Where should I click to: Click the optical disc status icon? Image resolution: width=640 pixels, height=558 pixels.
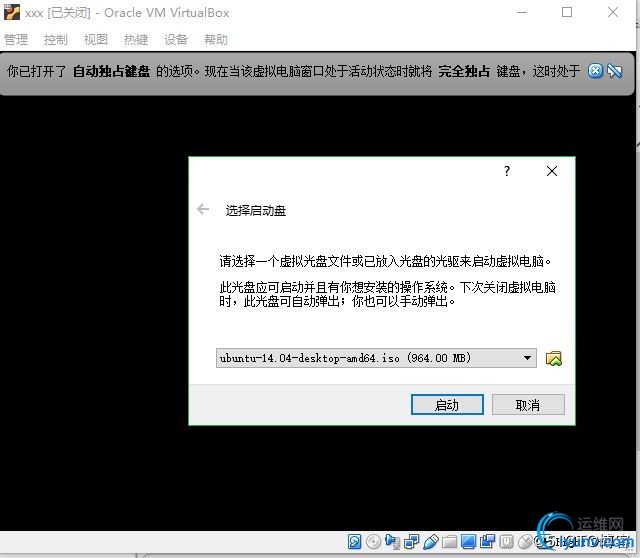[x=373, y=542]
